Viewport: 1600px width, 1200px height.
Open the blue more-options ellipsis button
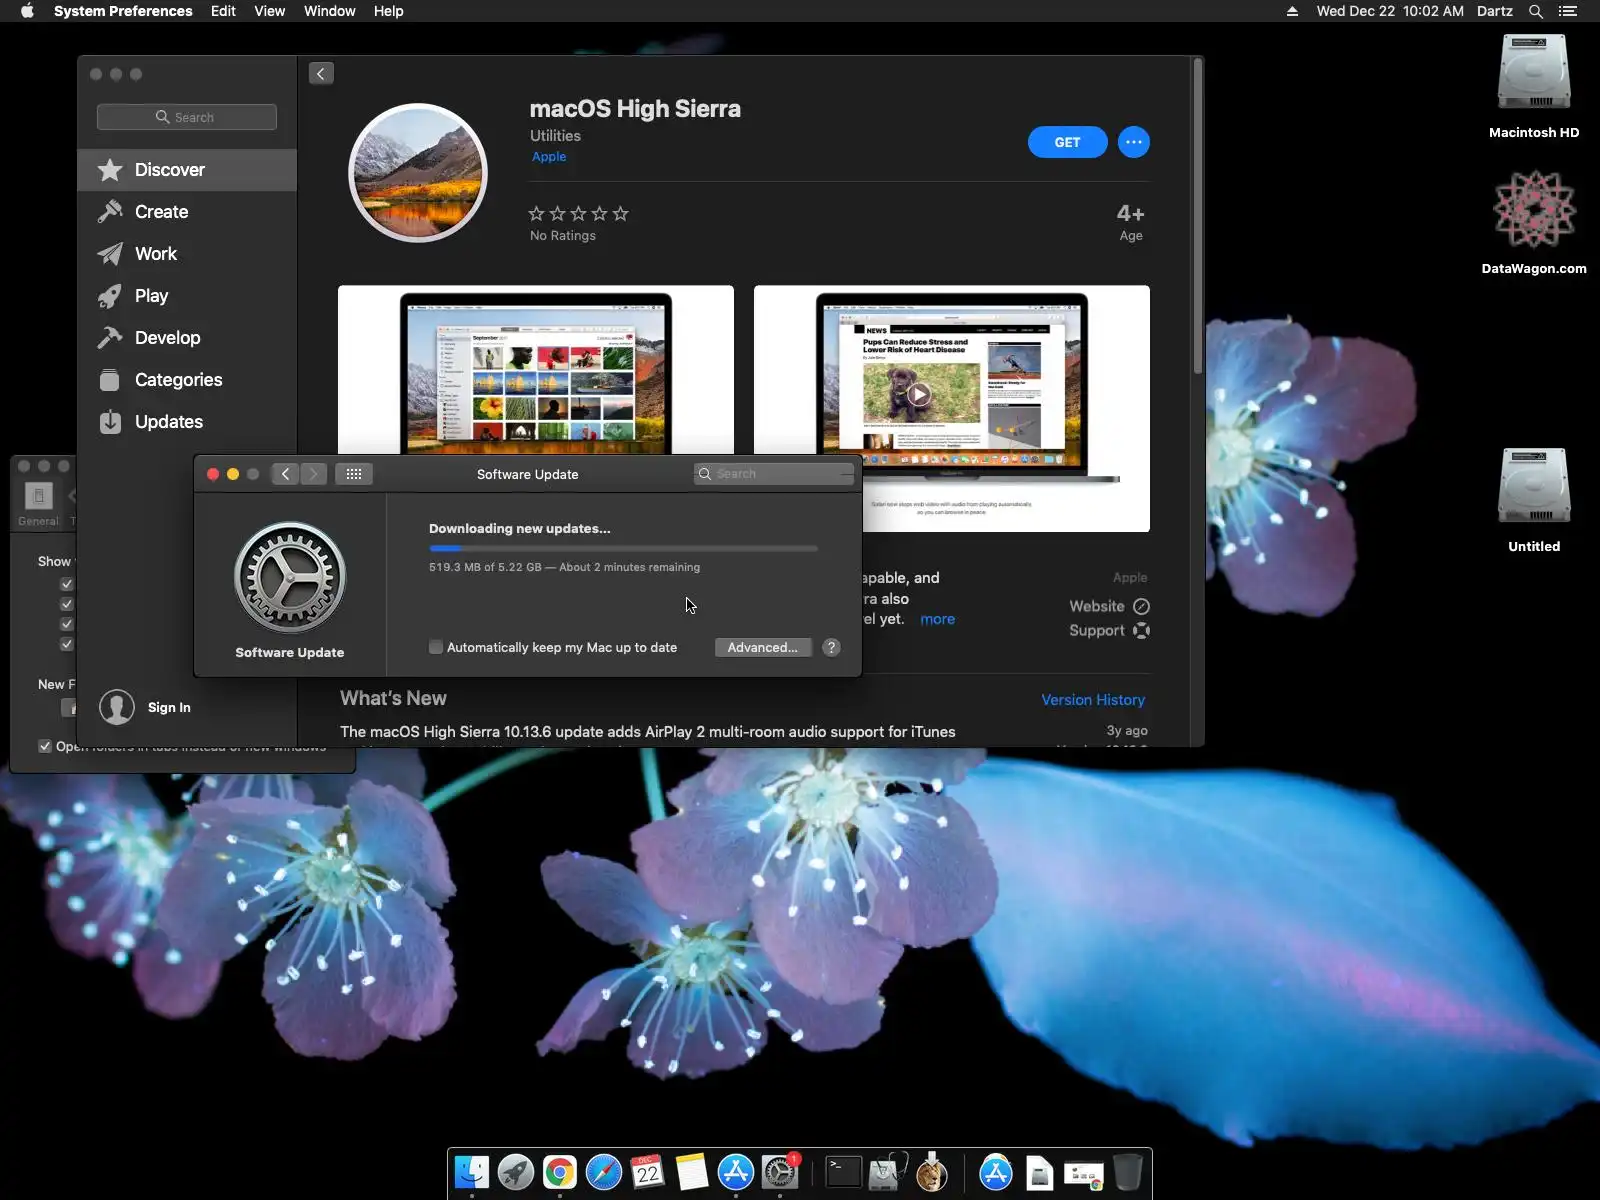click(1133, 142)
